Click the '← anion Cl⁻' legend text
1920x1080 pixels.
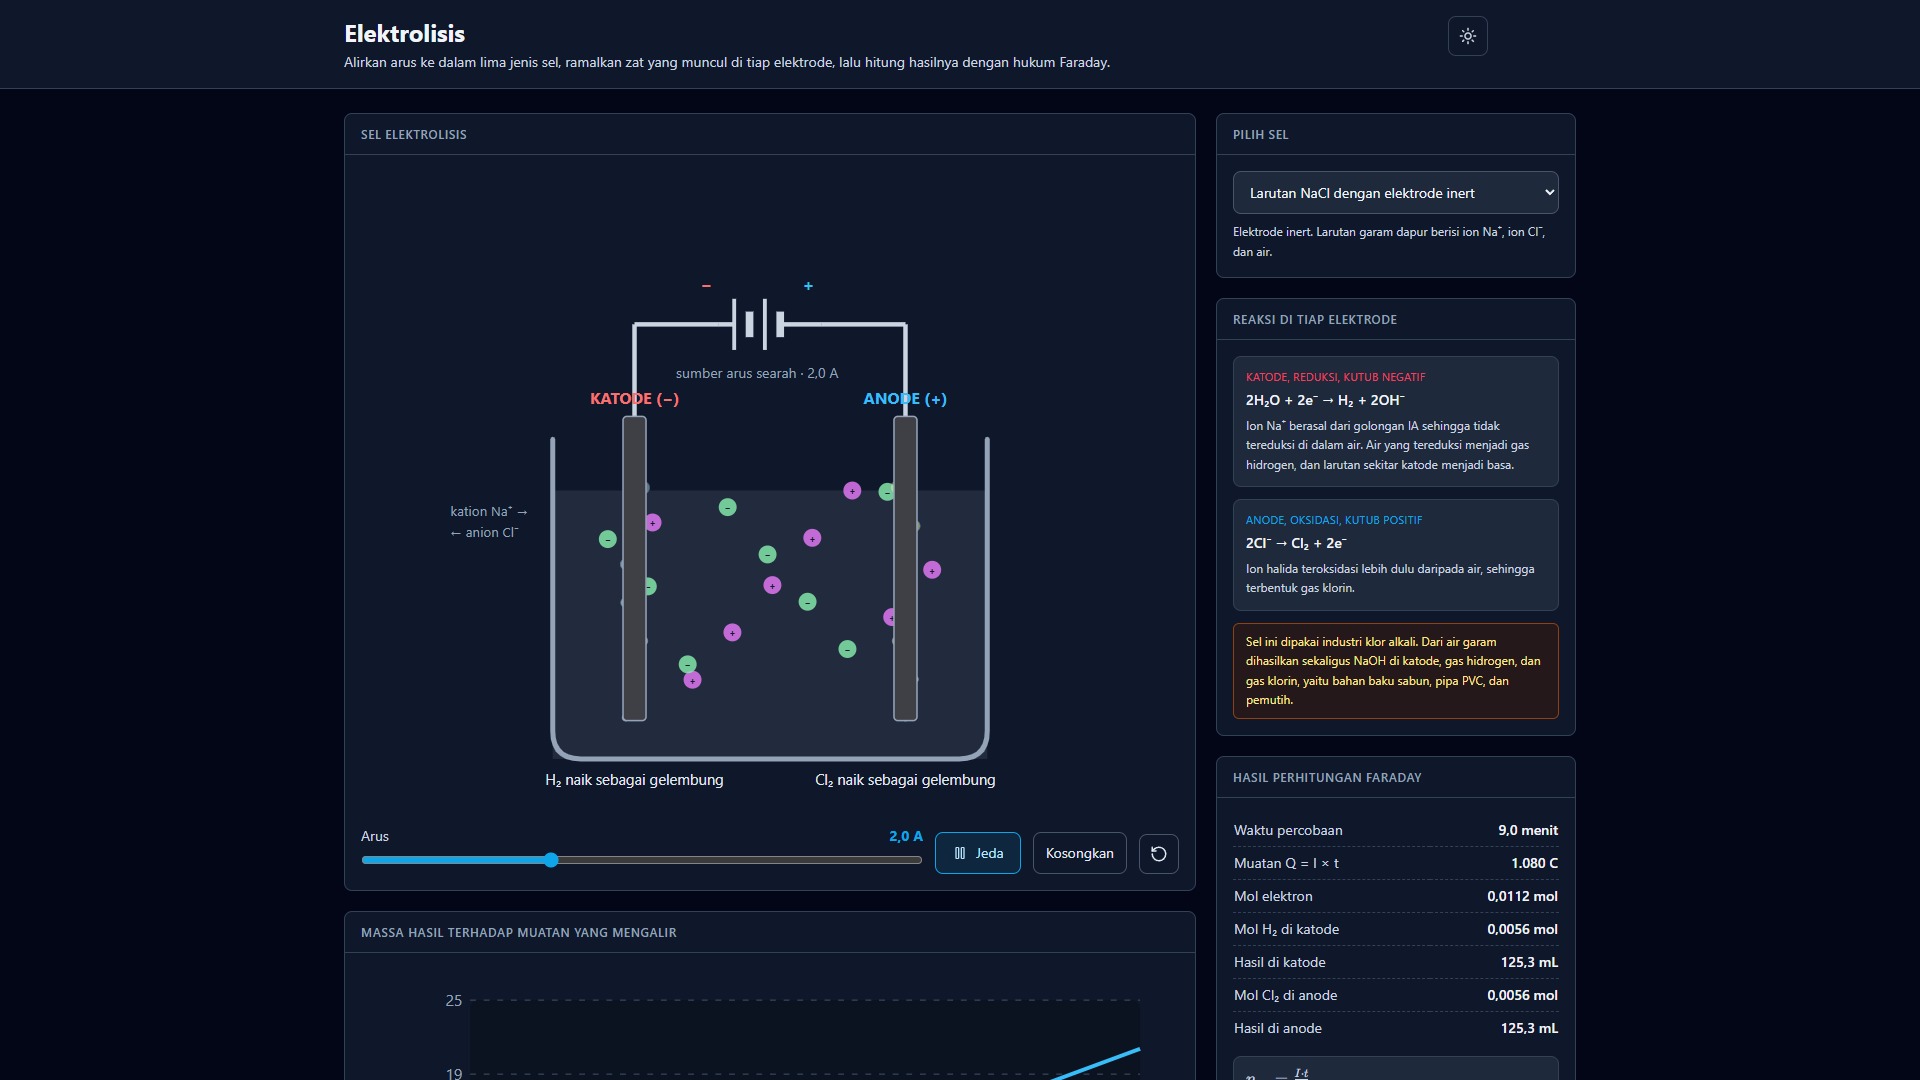click(x=484, y=533)
